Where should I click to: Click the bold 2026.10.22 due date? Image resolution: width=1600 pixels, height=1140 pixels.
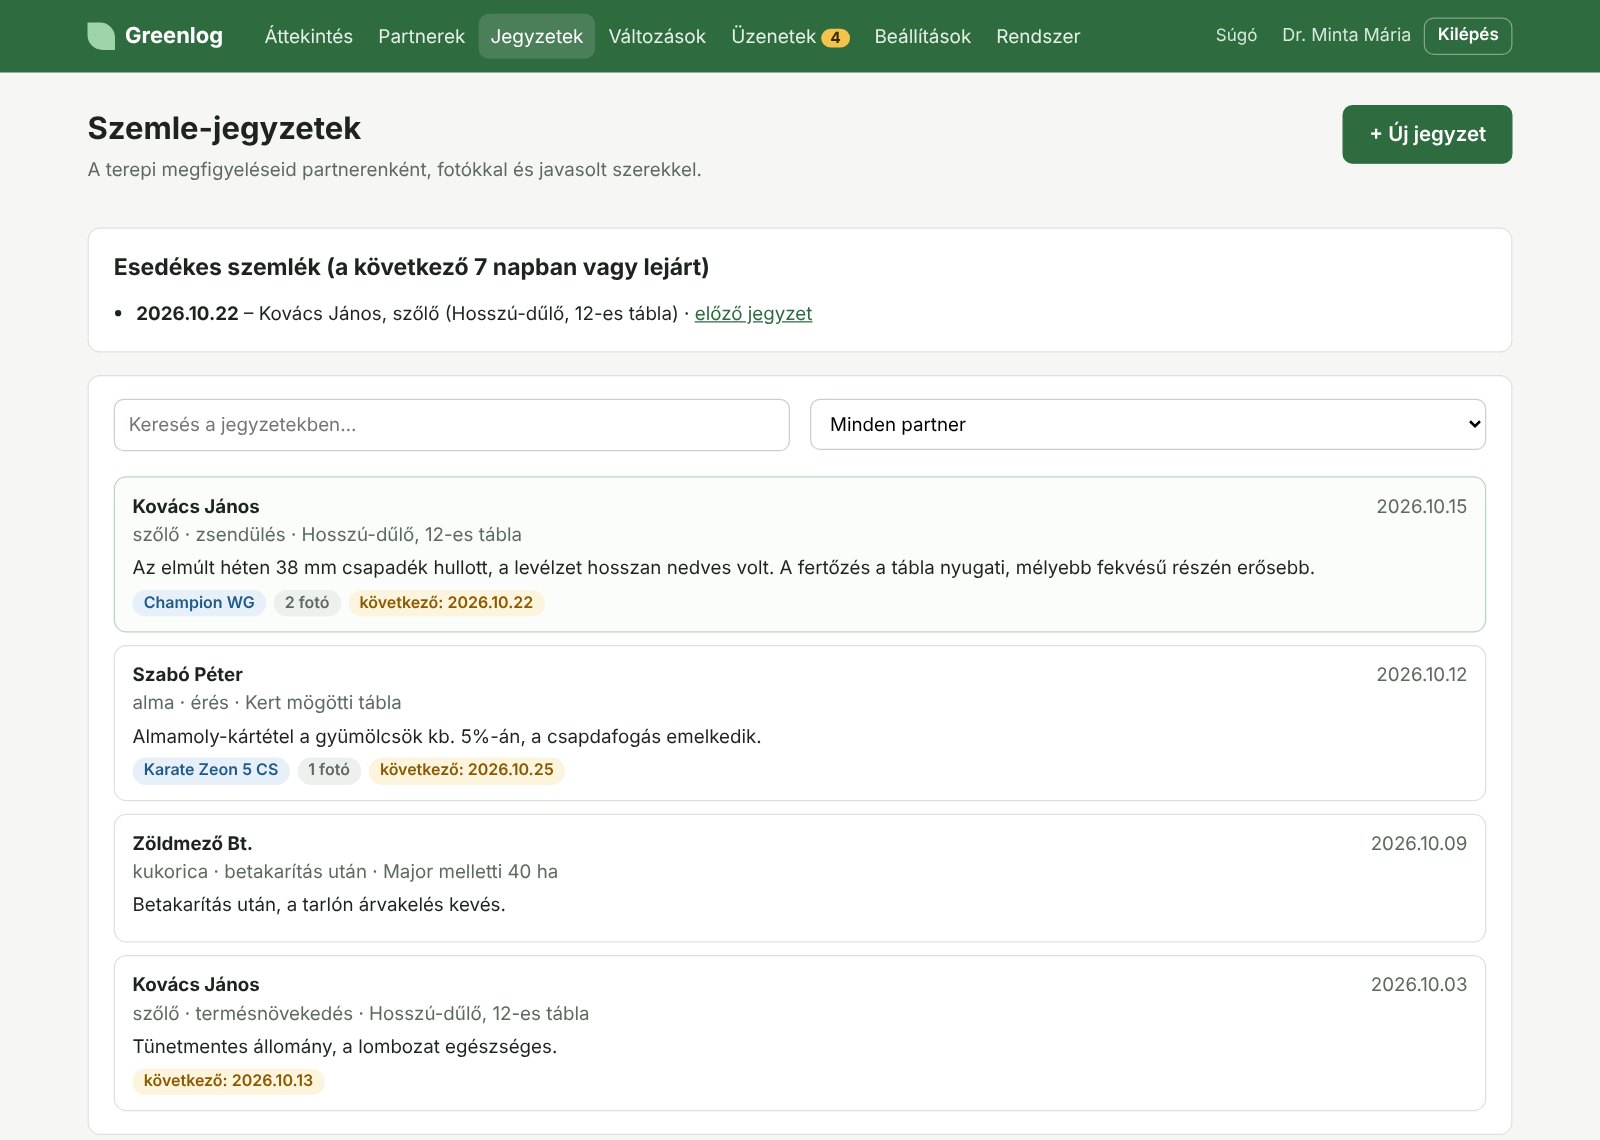coord(187,313)
